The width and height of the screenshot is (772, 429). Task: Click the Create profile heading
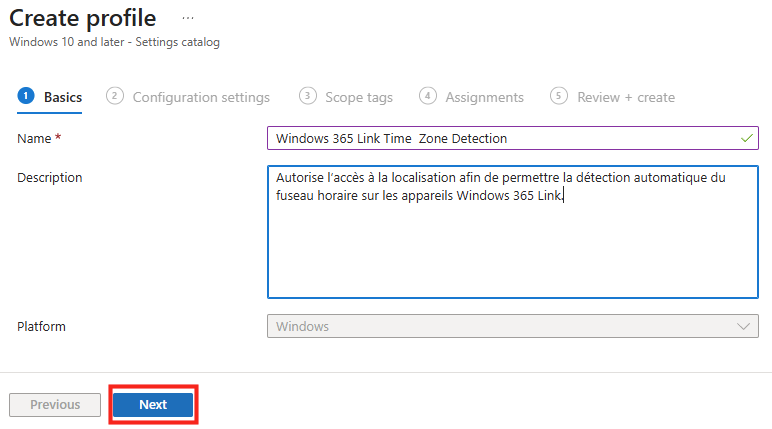coord(82,18)
